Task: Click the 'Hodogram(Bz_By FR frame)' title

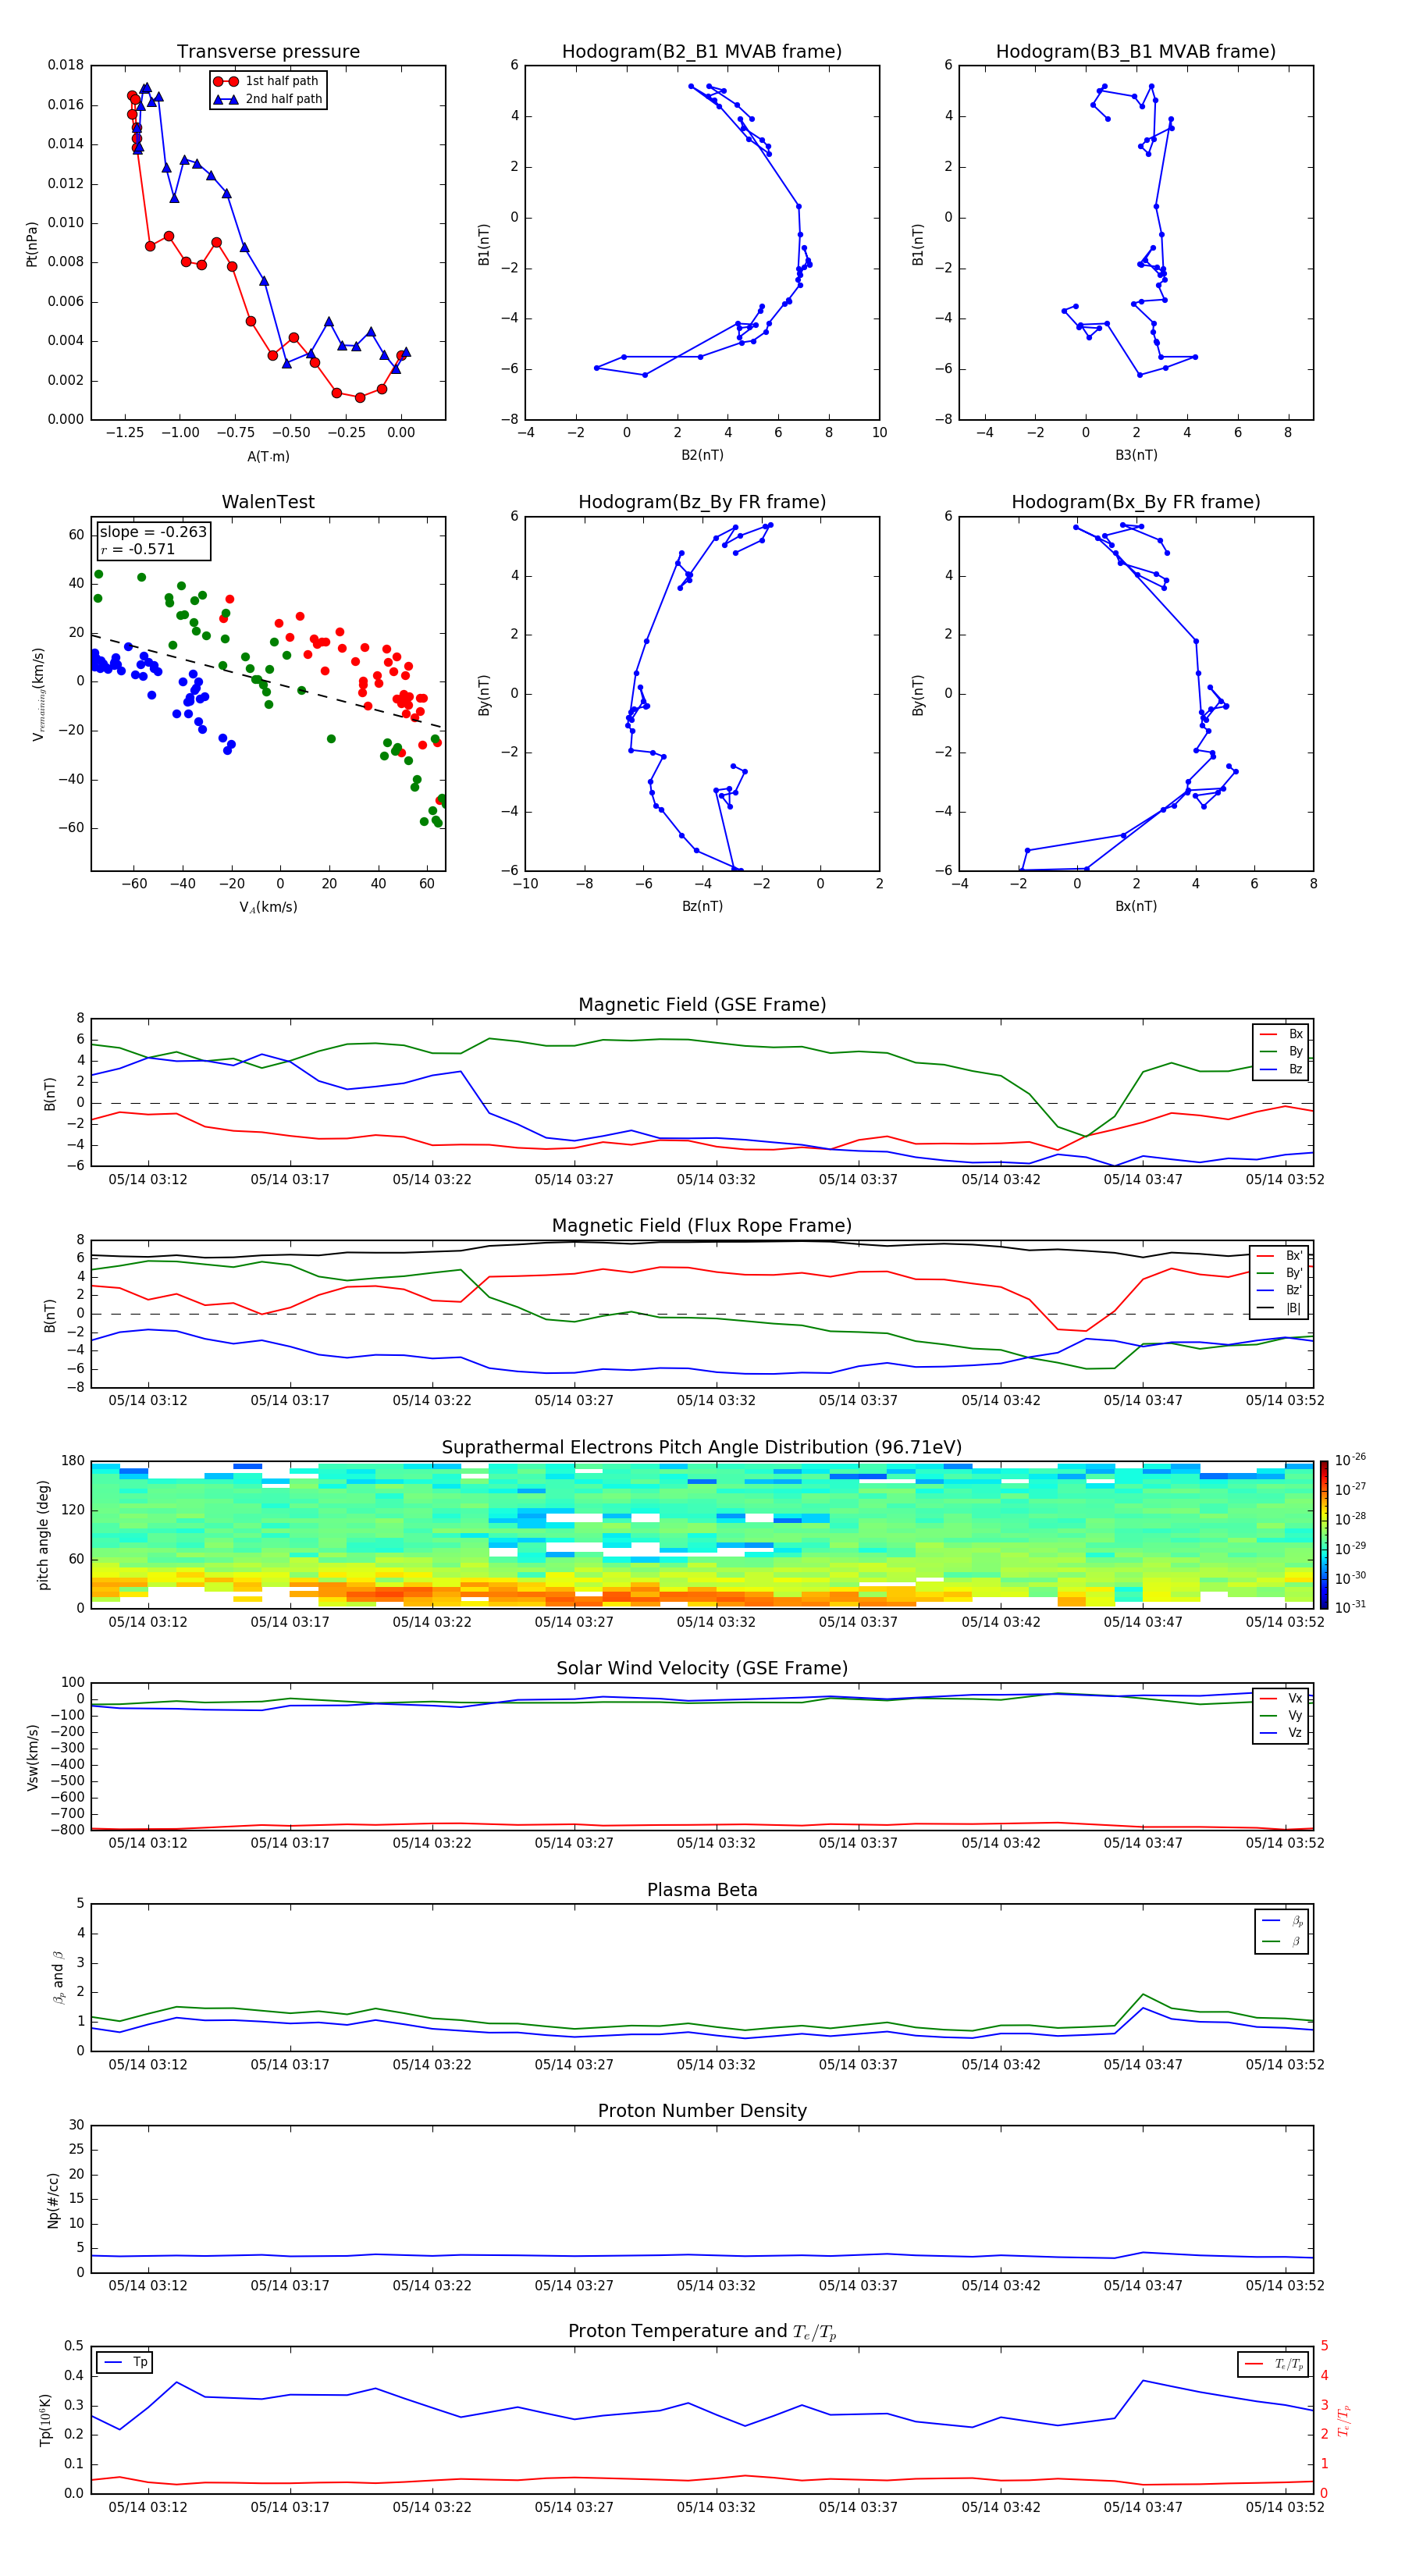Action: point(702,502)
